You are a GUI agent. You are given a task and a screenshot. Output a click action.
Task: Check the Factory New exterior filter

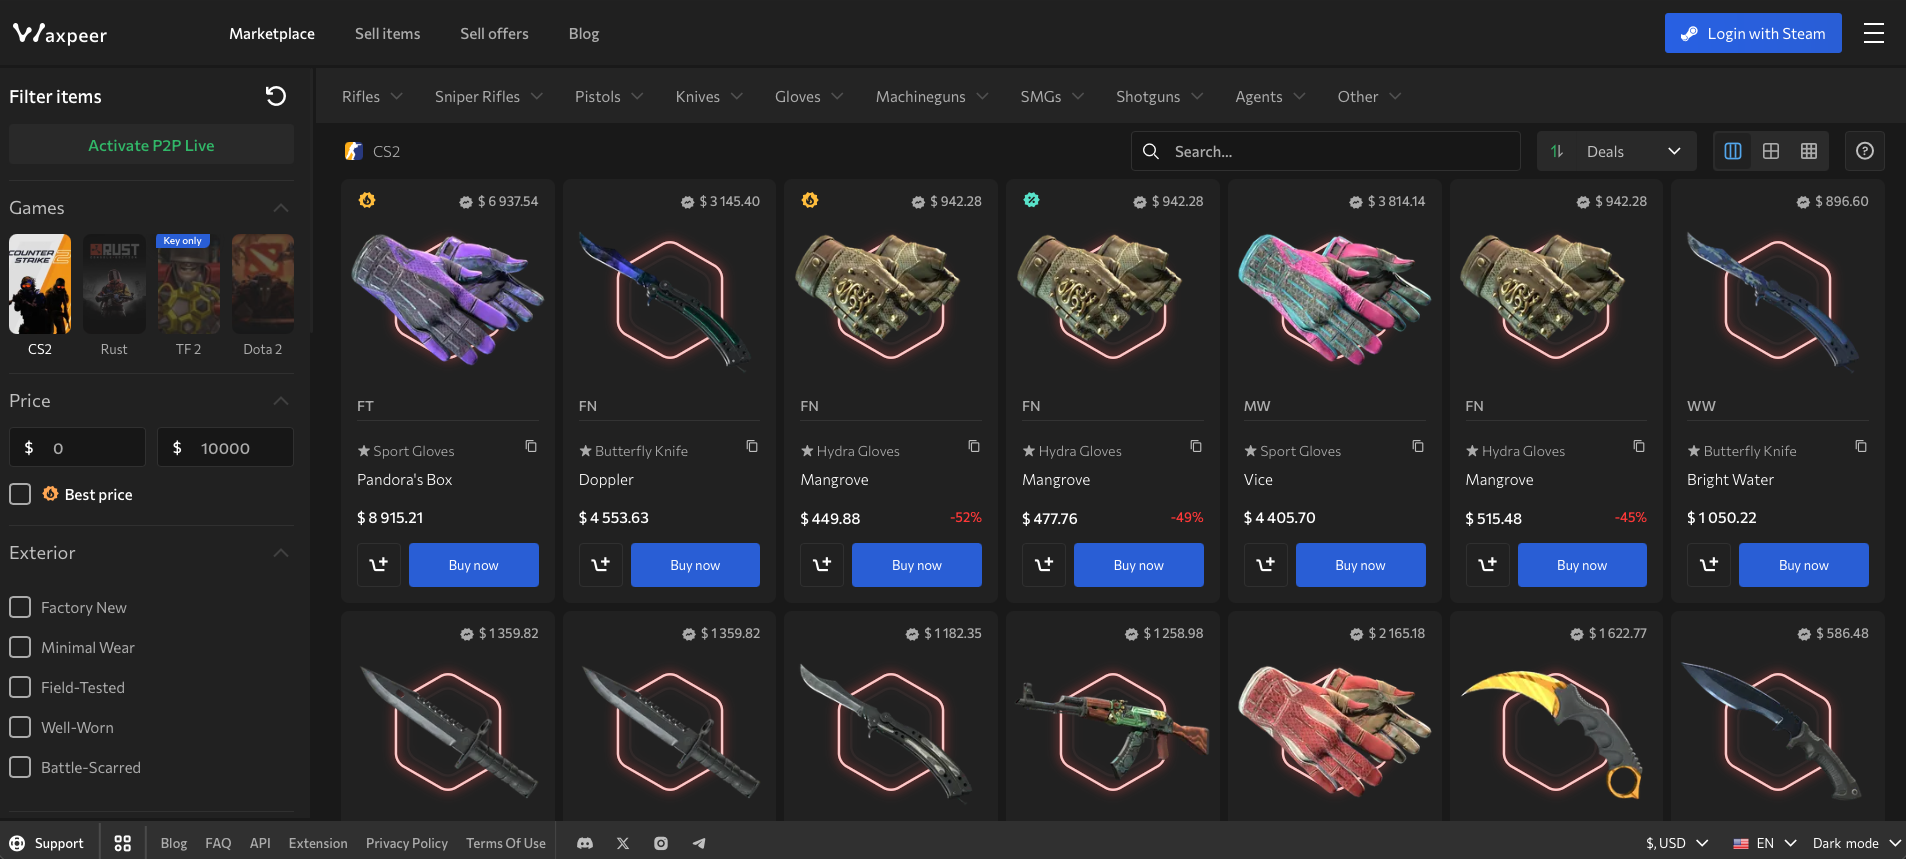pos(20,607)
